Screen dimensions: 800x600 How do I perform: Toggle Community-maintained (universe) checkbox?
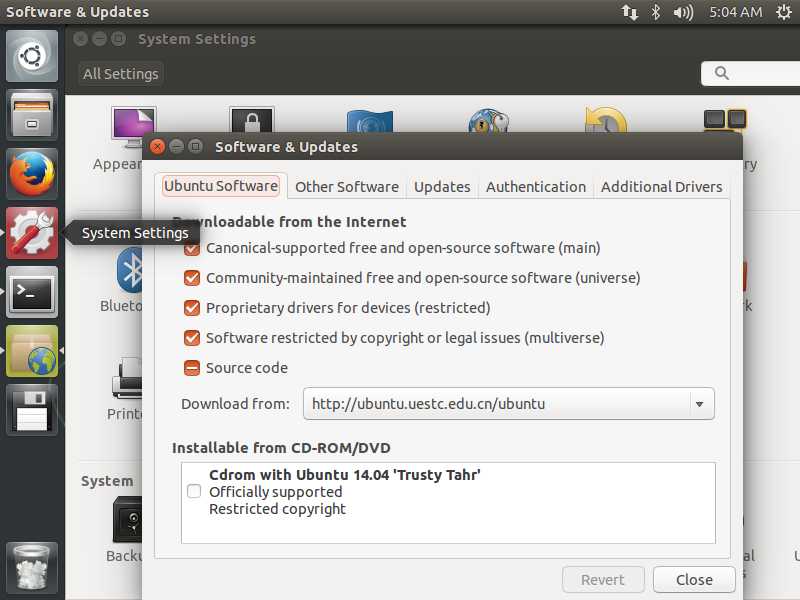coord(192,278)
